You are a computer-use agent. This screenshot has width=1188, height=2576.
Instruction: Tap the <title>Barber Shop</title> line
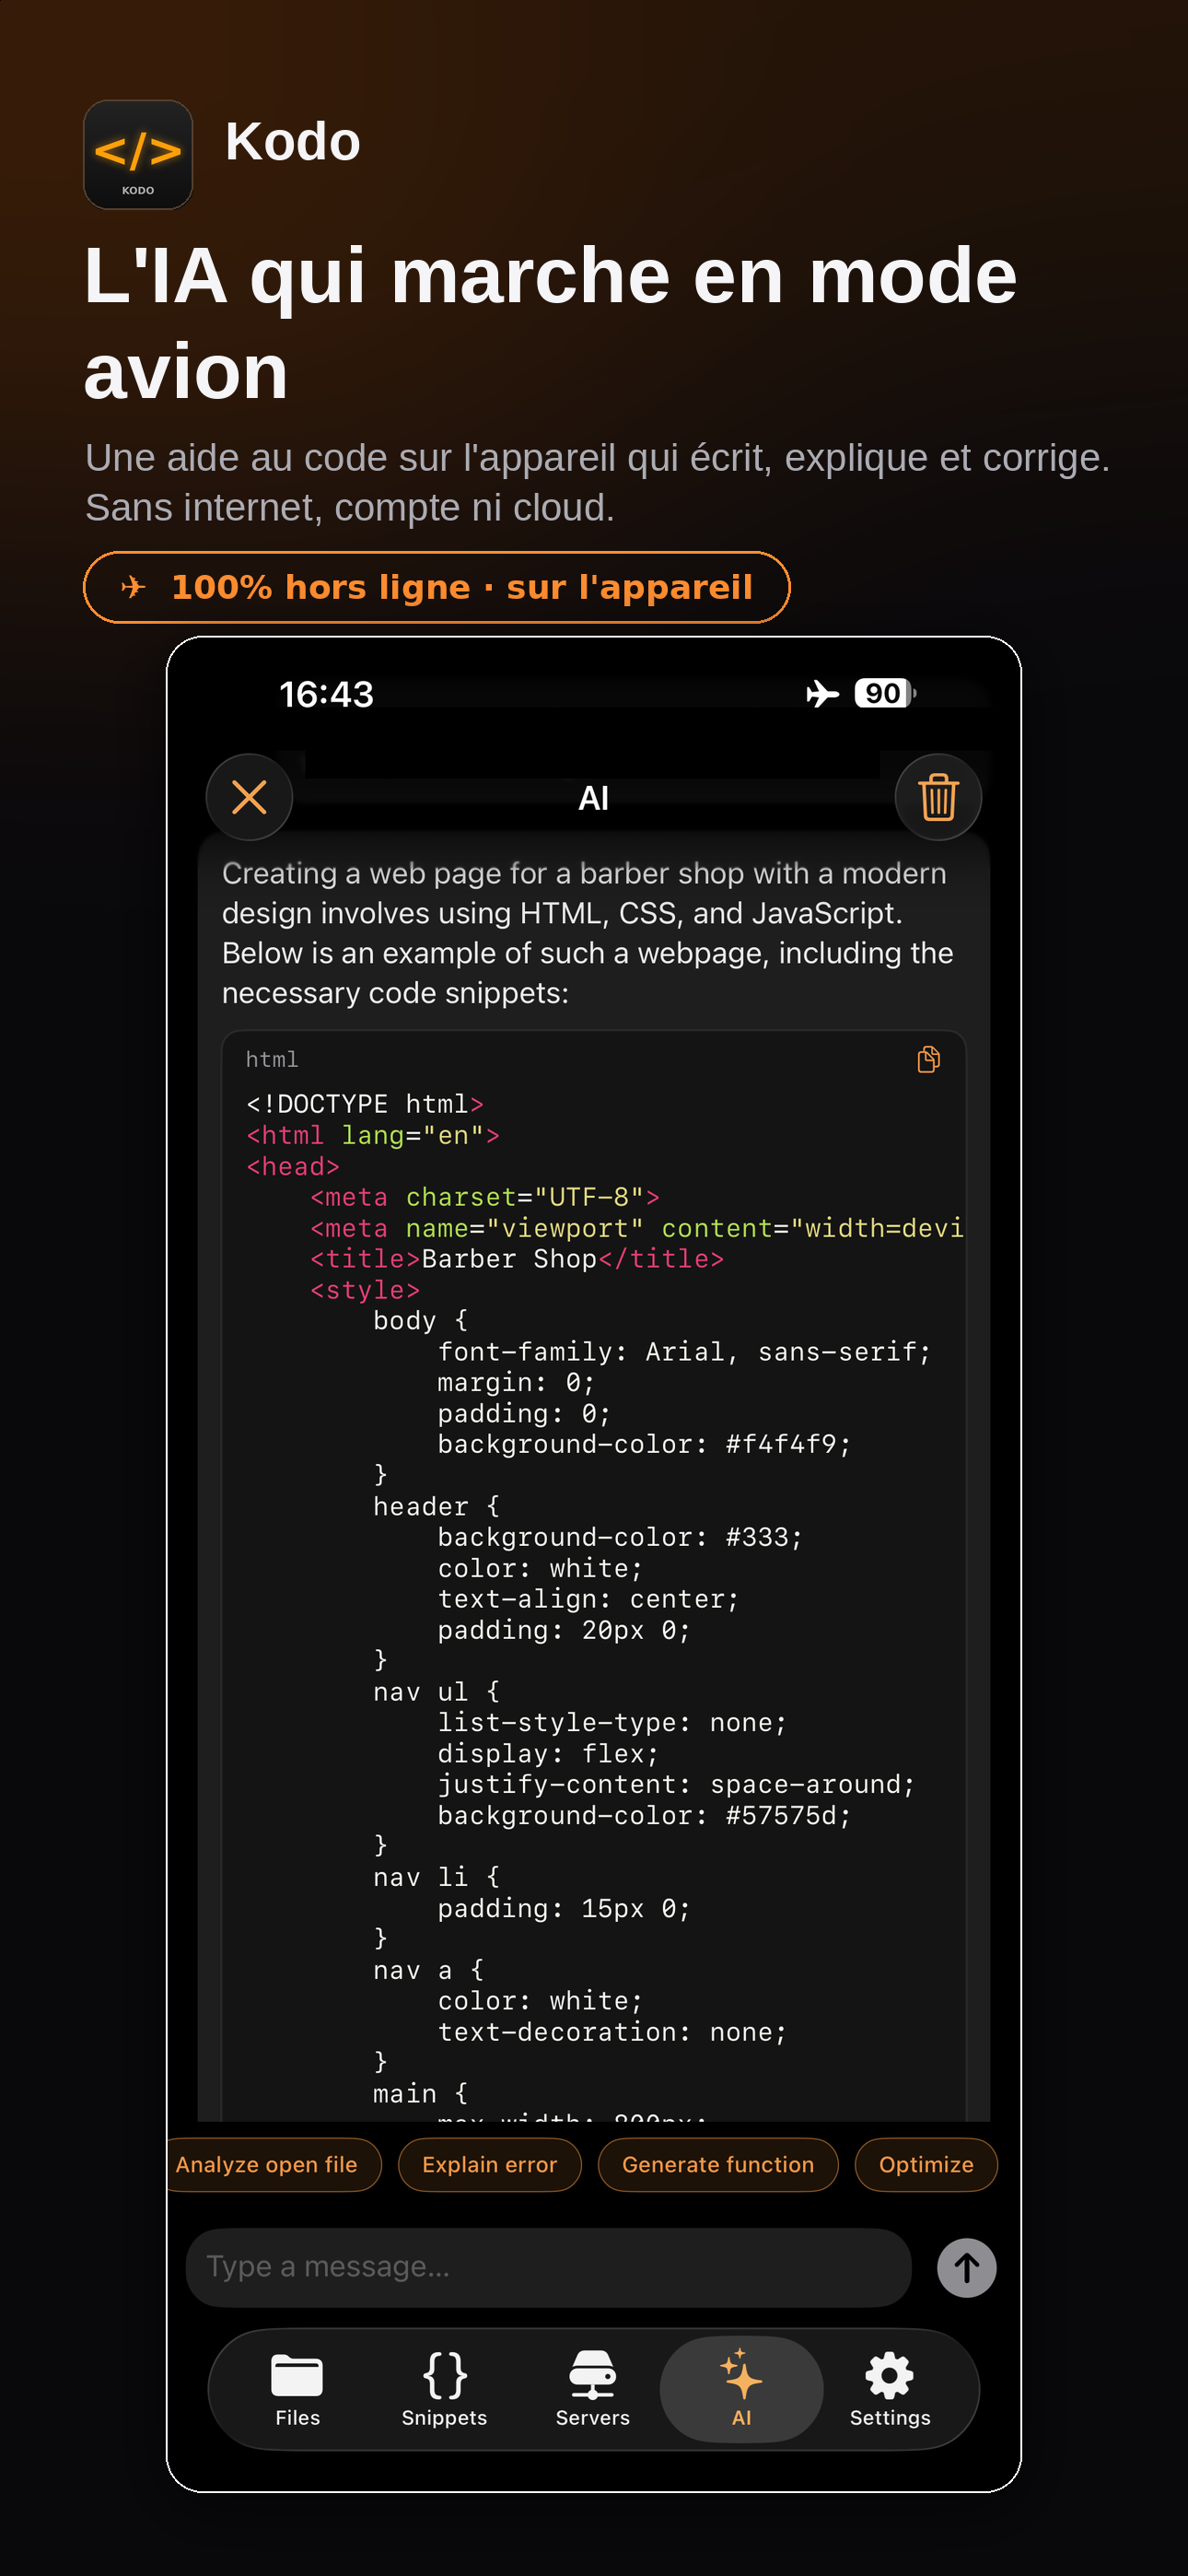516,1259
